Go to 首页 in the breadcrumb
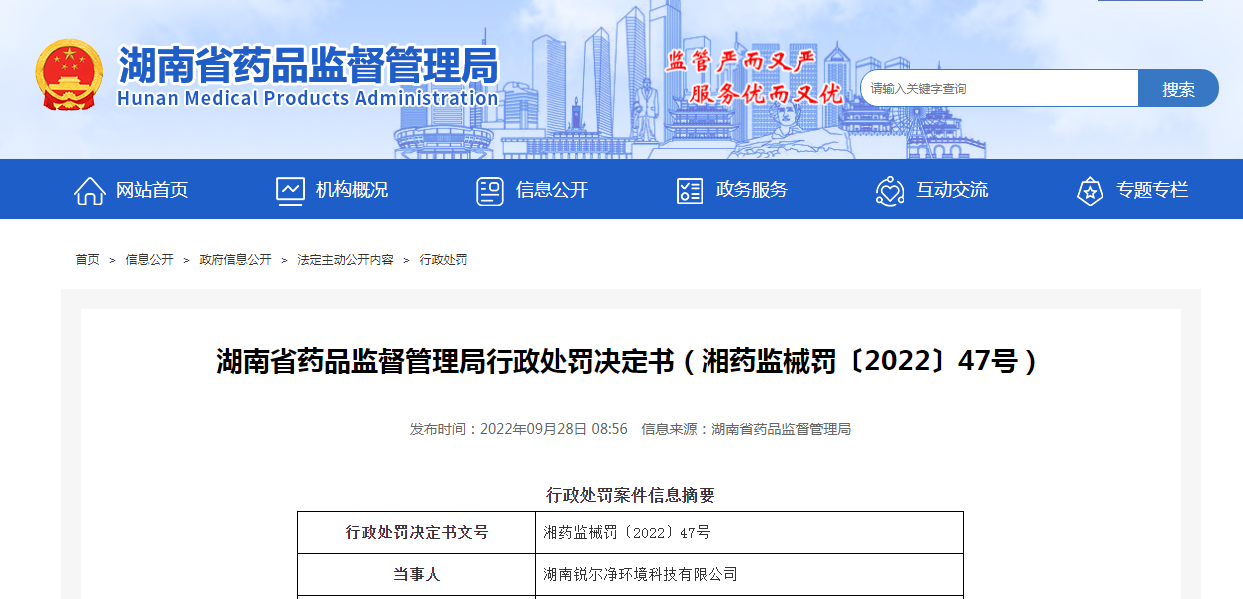The width and height of the screenshot is (1243, 599). pyautogui.click(x=88, y=259)
